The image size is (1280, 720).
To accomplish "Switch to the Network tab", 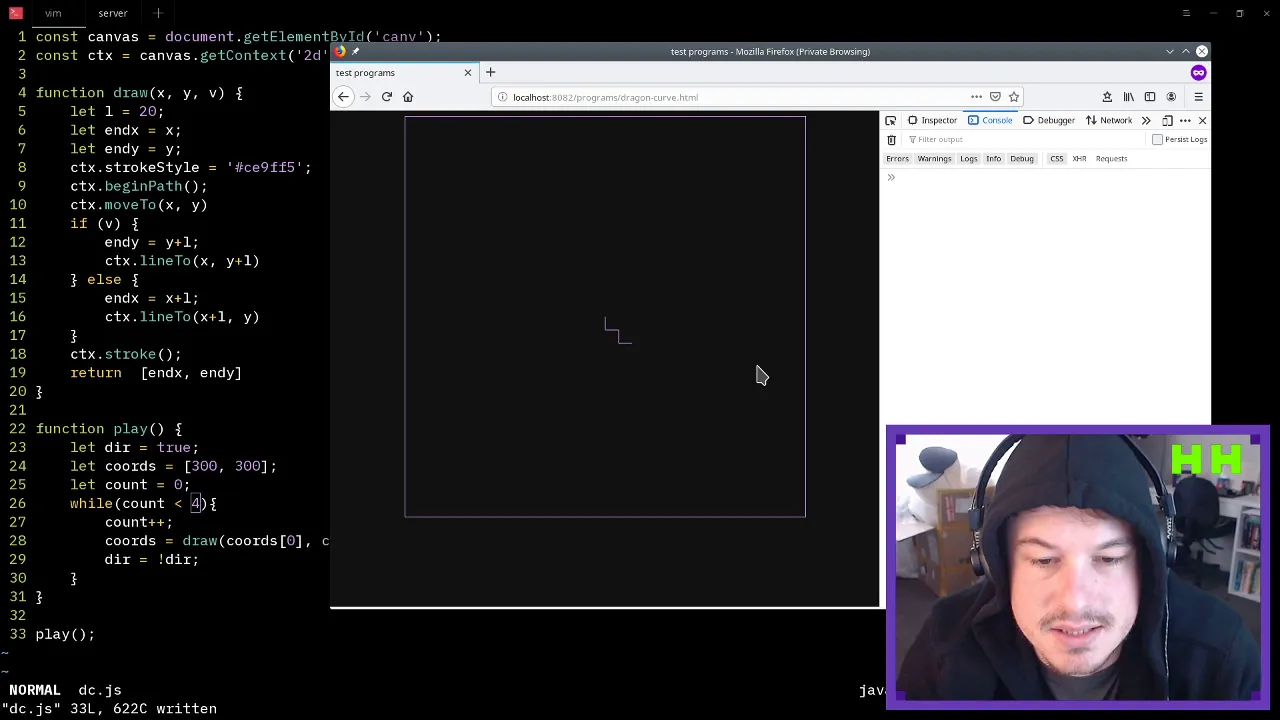I will pos(1109,120).
